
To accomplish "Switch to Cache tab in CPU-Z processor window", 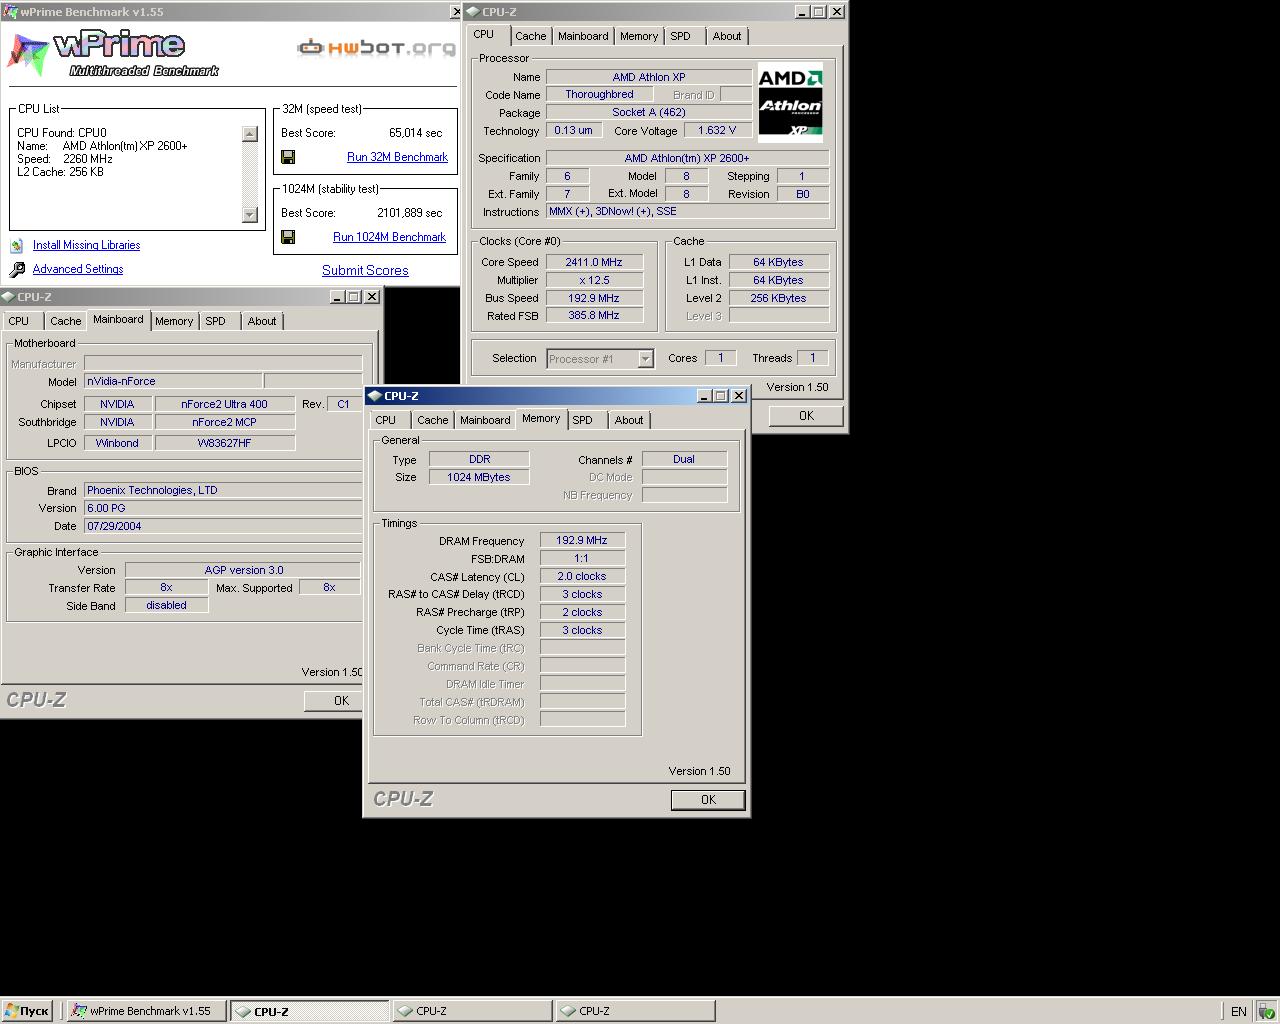I will coord(530,36).
